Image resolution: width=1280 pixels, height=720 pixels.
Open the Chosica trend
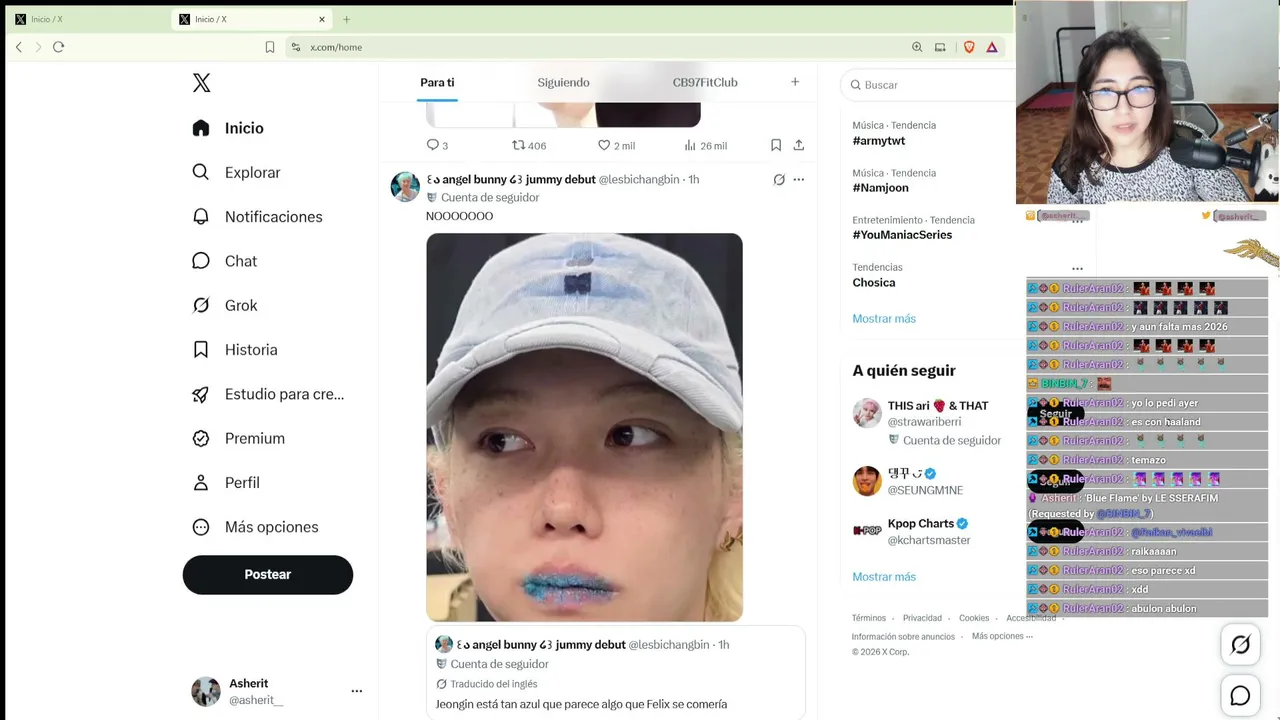[874, 283]
